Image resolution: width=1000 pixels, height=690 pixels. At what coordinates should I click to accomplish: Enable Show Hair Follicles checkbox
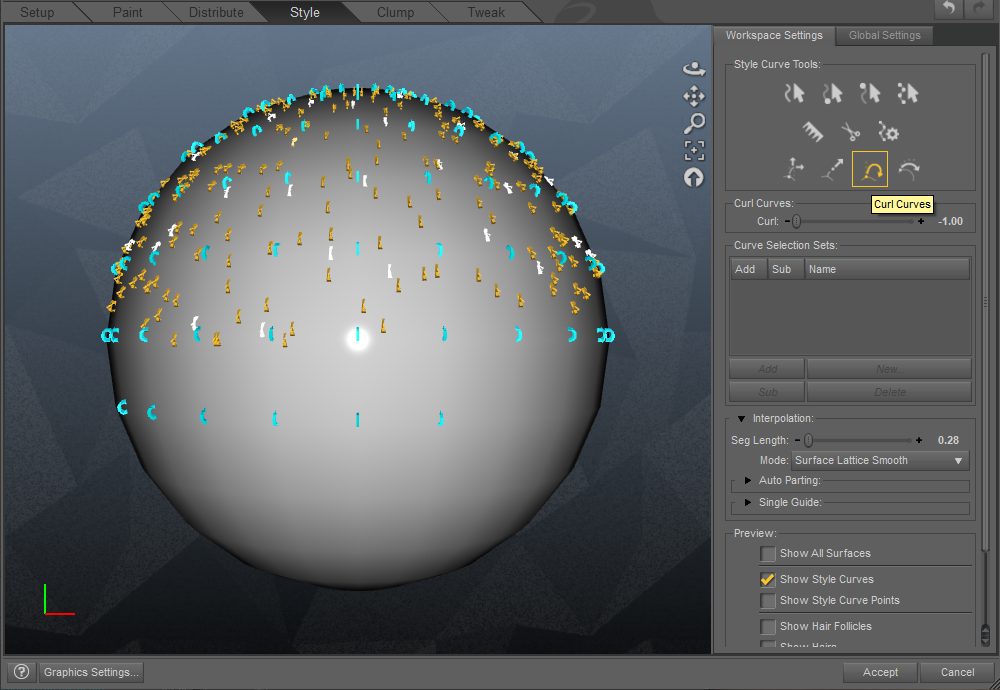click(768, 626)
